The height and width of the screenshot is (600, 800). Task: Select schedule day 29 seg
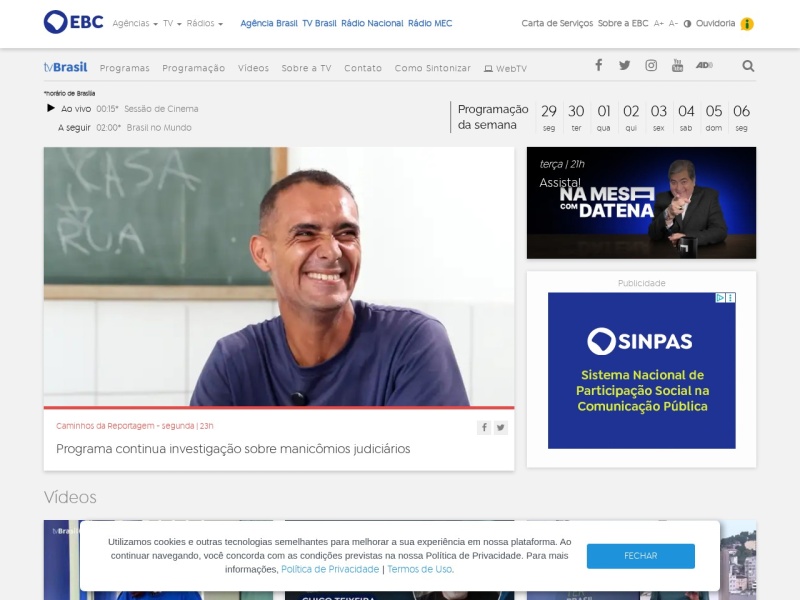[x=548, y=118]
